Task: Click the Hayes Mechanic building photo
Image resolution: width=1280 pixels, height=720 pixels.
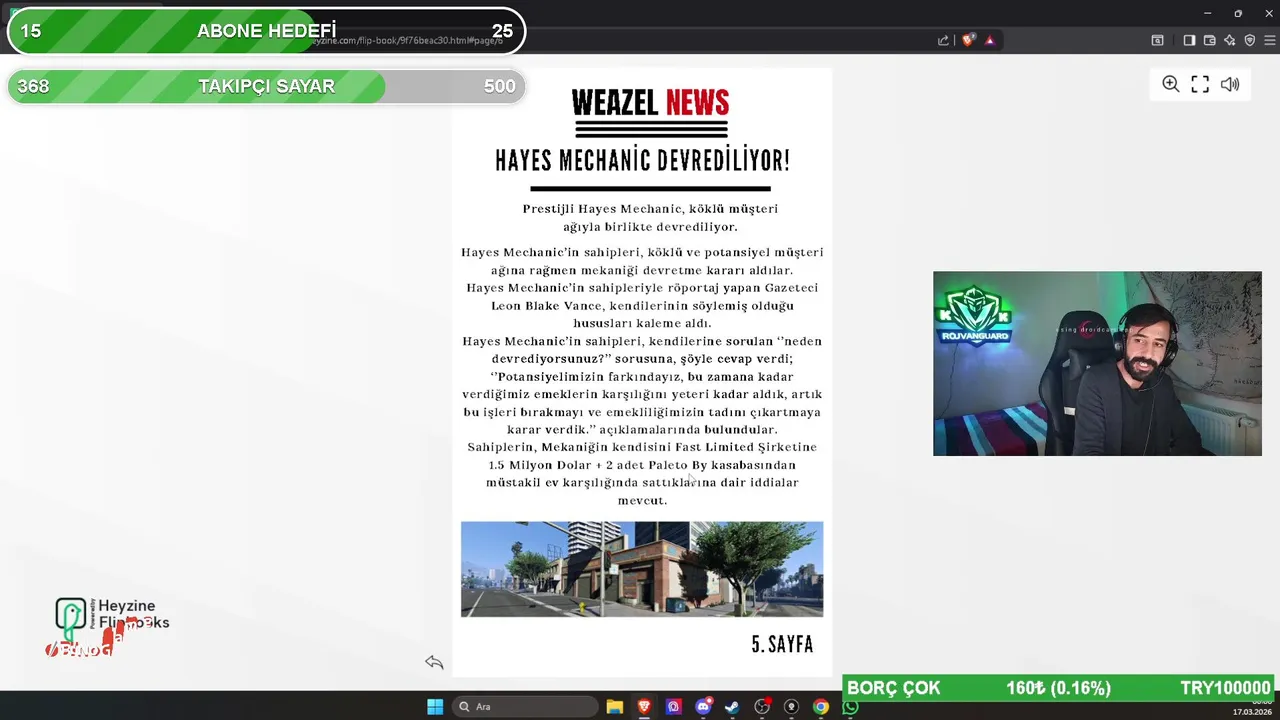Action: [x=642, y=569]
